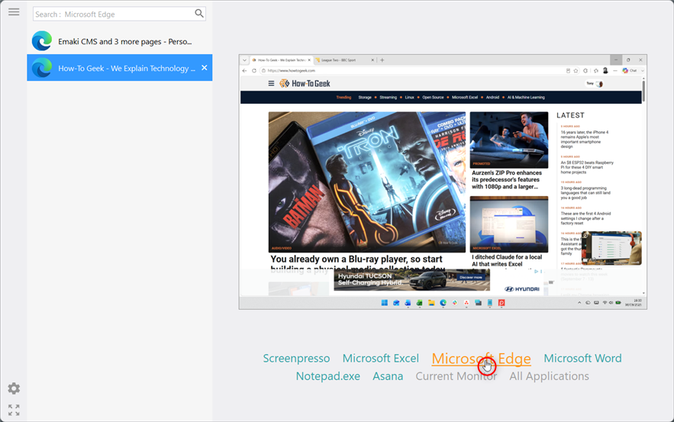The width and height of the screenshot is (674, 422).
Task: Filter windows by Notepad.exe
Action: point(328,376)
